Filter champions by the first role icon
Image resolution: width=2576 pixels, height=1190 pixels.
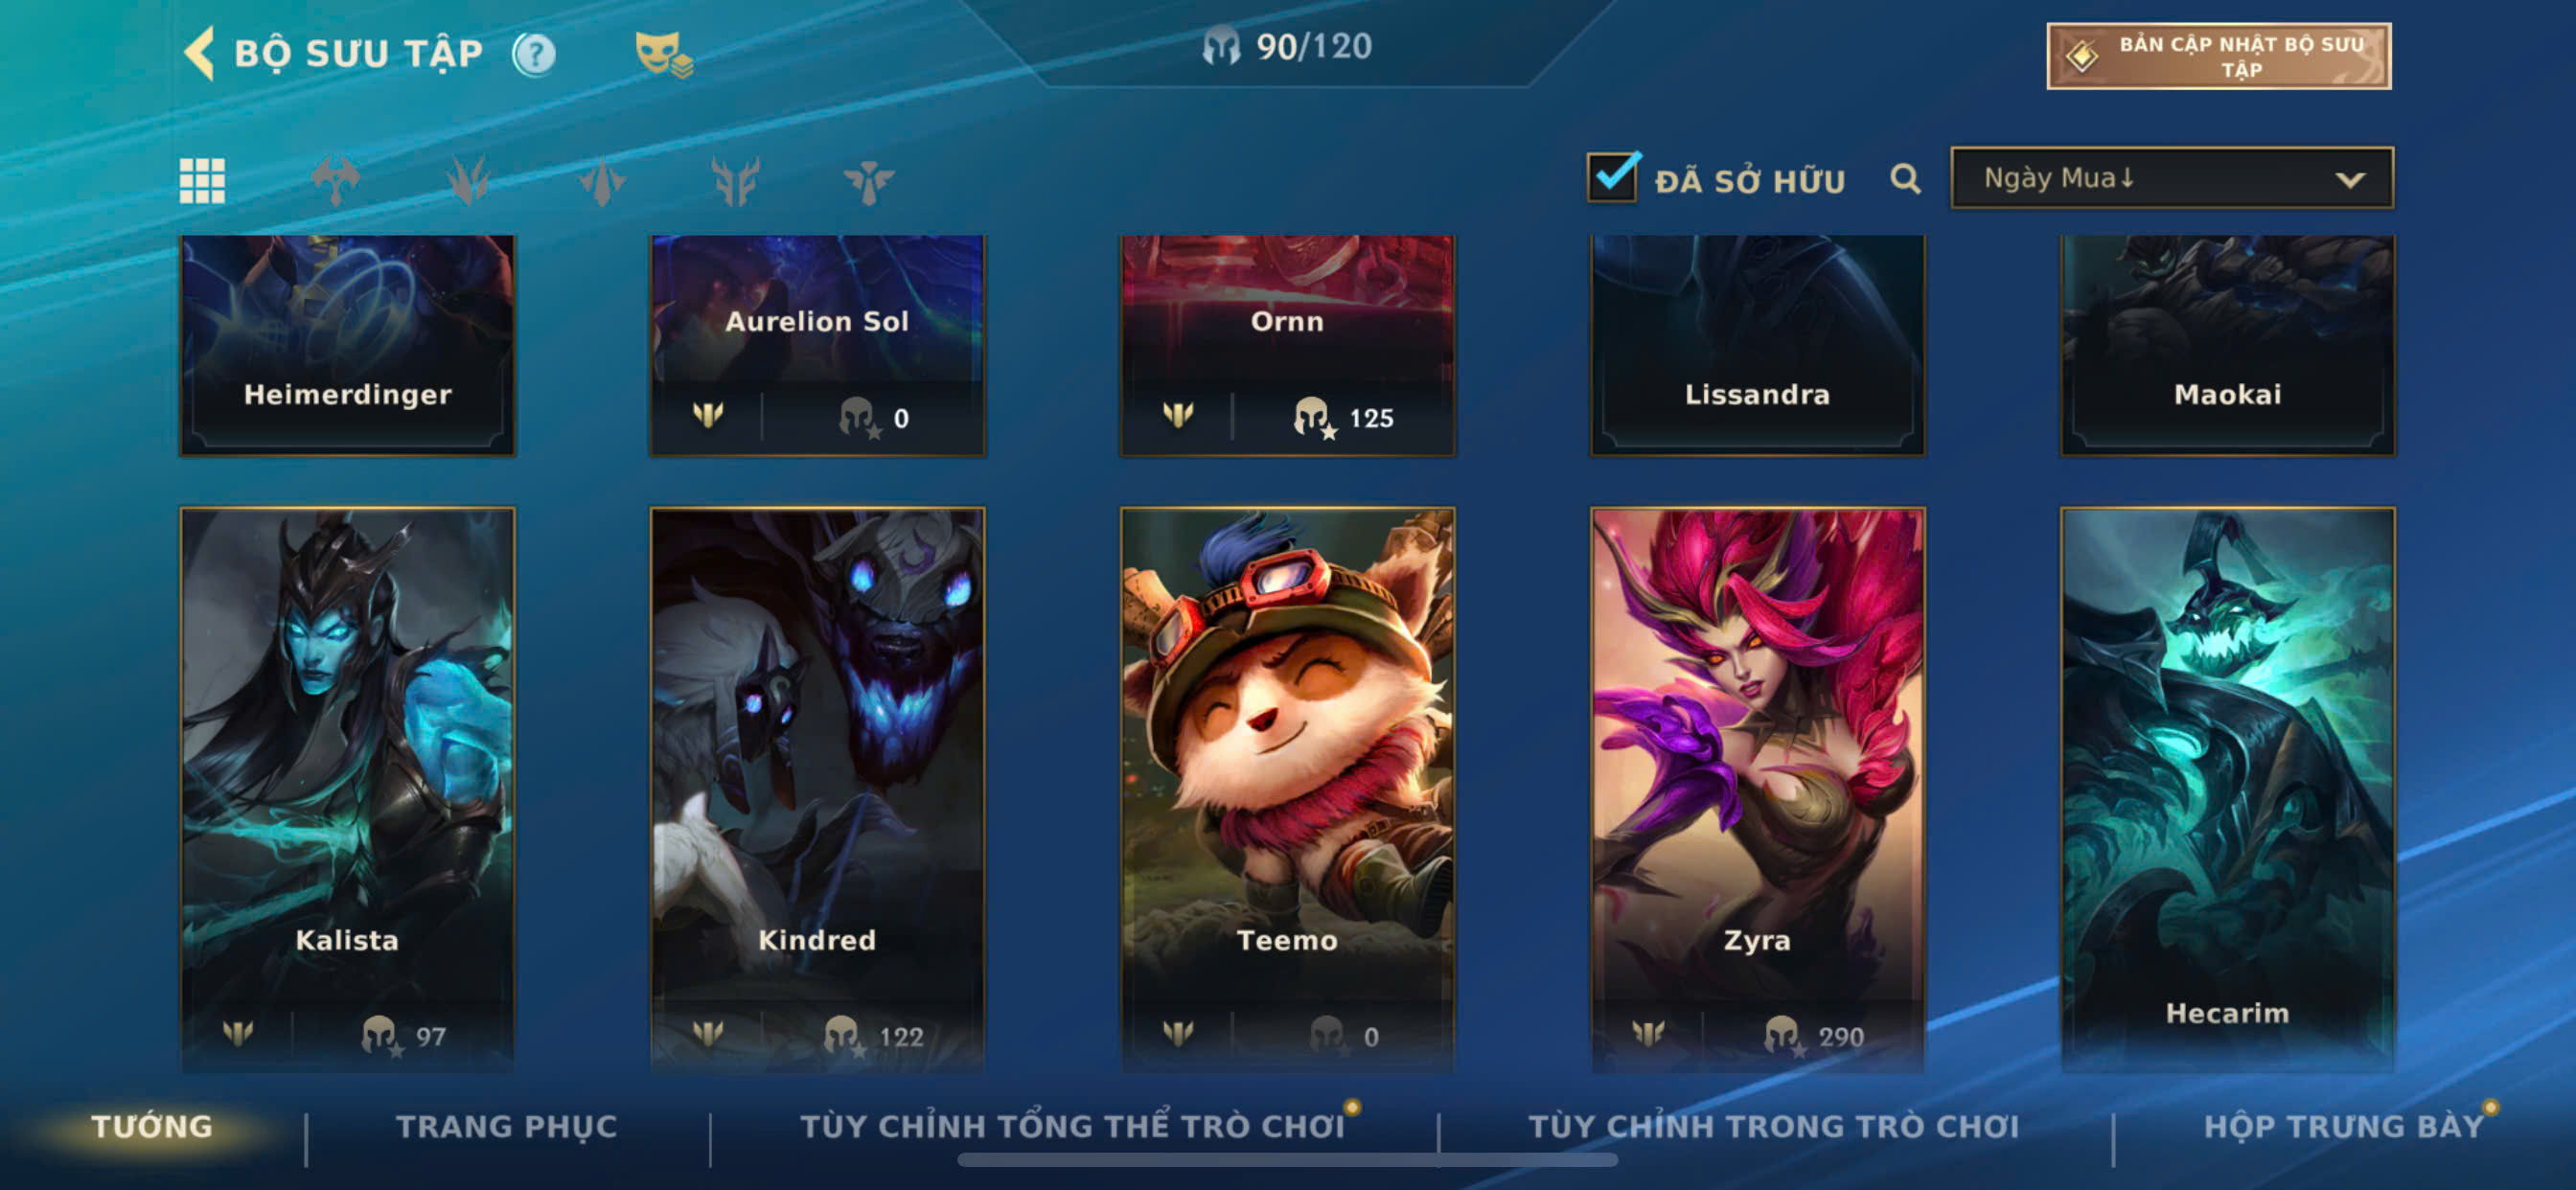tap(335, 181)
